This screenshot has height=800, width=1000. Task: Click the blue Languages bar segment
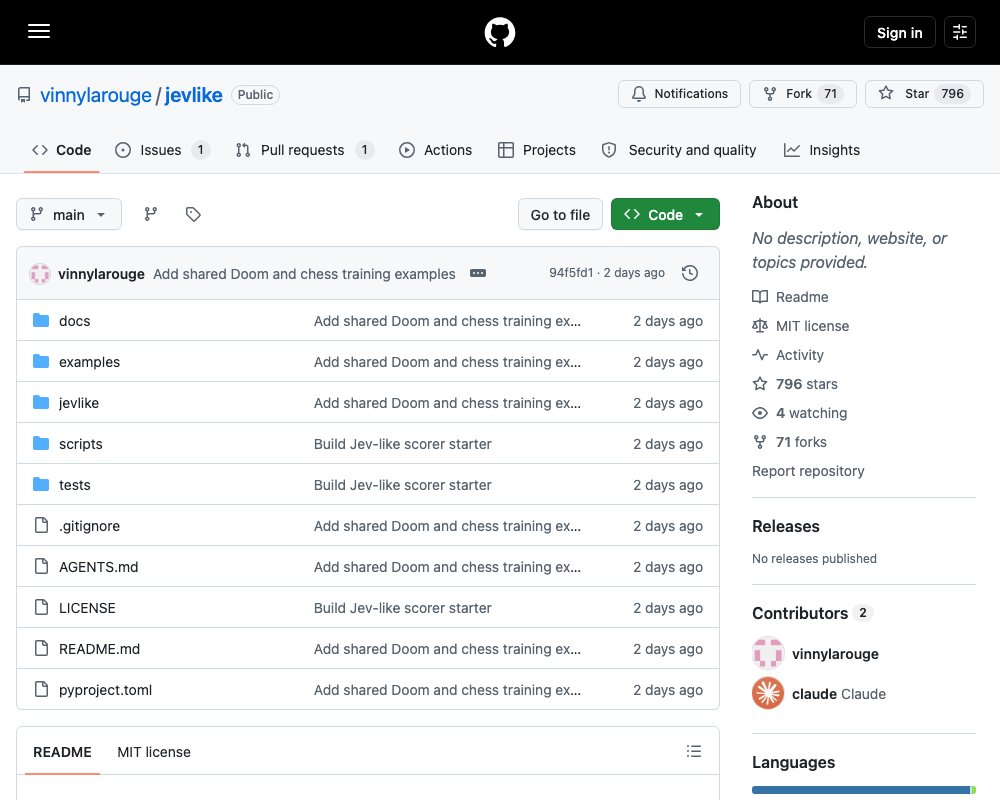(860, 790)
